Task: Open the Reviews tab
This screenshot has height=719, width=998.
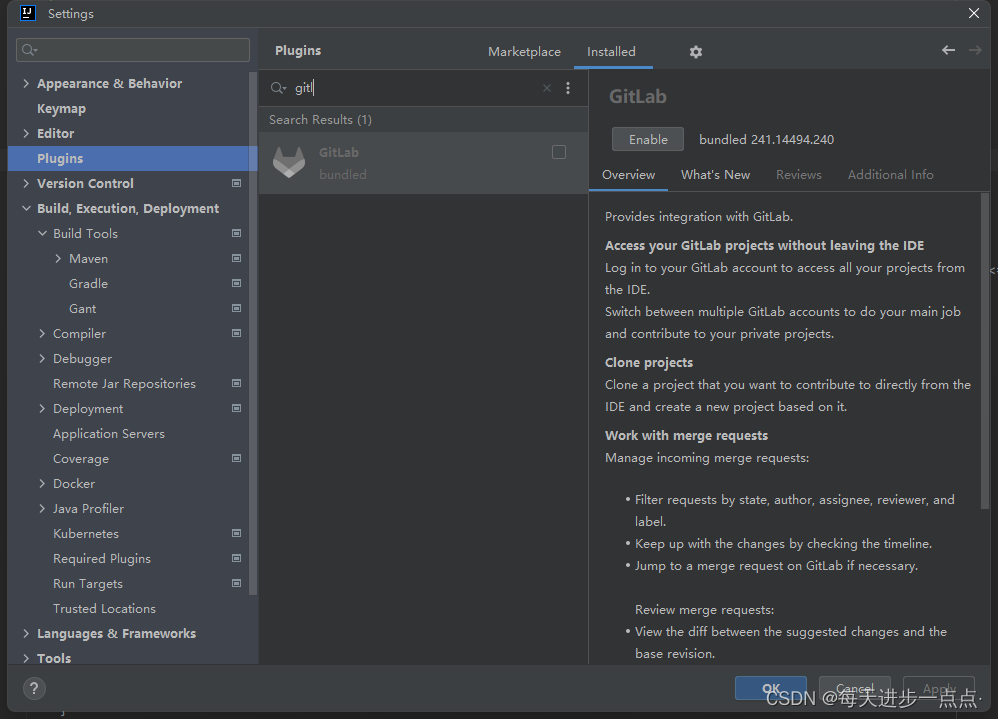Action: [x=799, y=174]
